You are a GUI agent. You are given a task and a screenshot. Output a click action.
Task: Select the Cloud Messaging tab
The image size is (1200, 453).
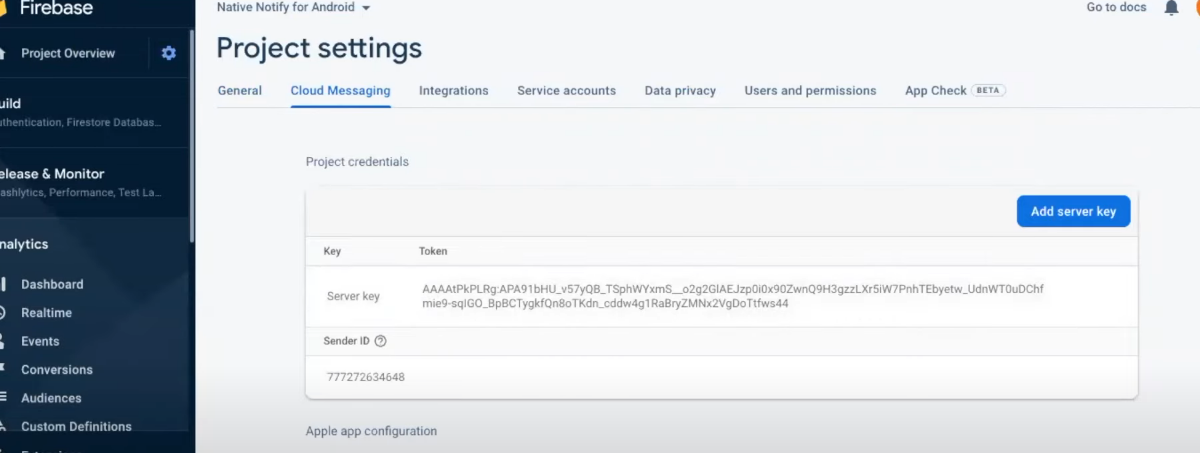(x=340, y=90)
